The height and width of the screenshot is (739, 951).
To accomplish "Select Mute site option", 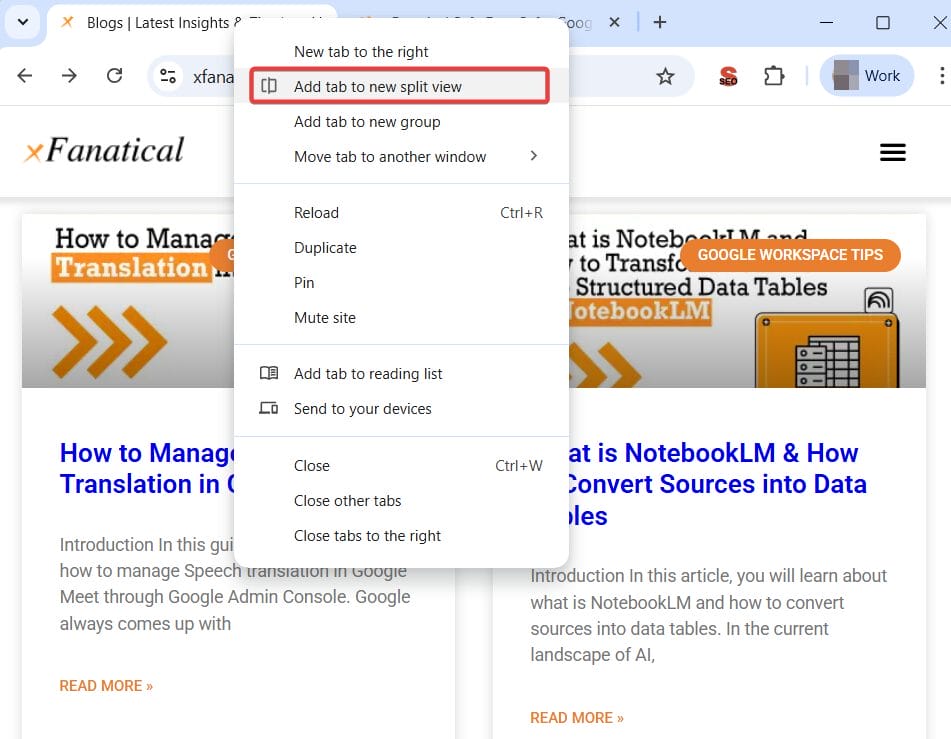I will tap(324, 317).
